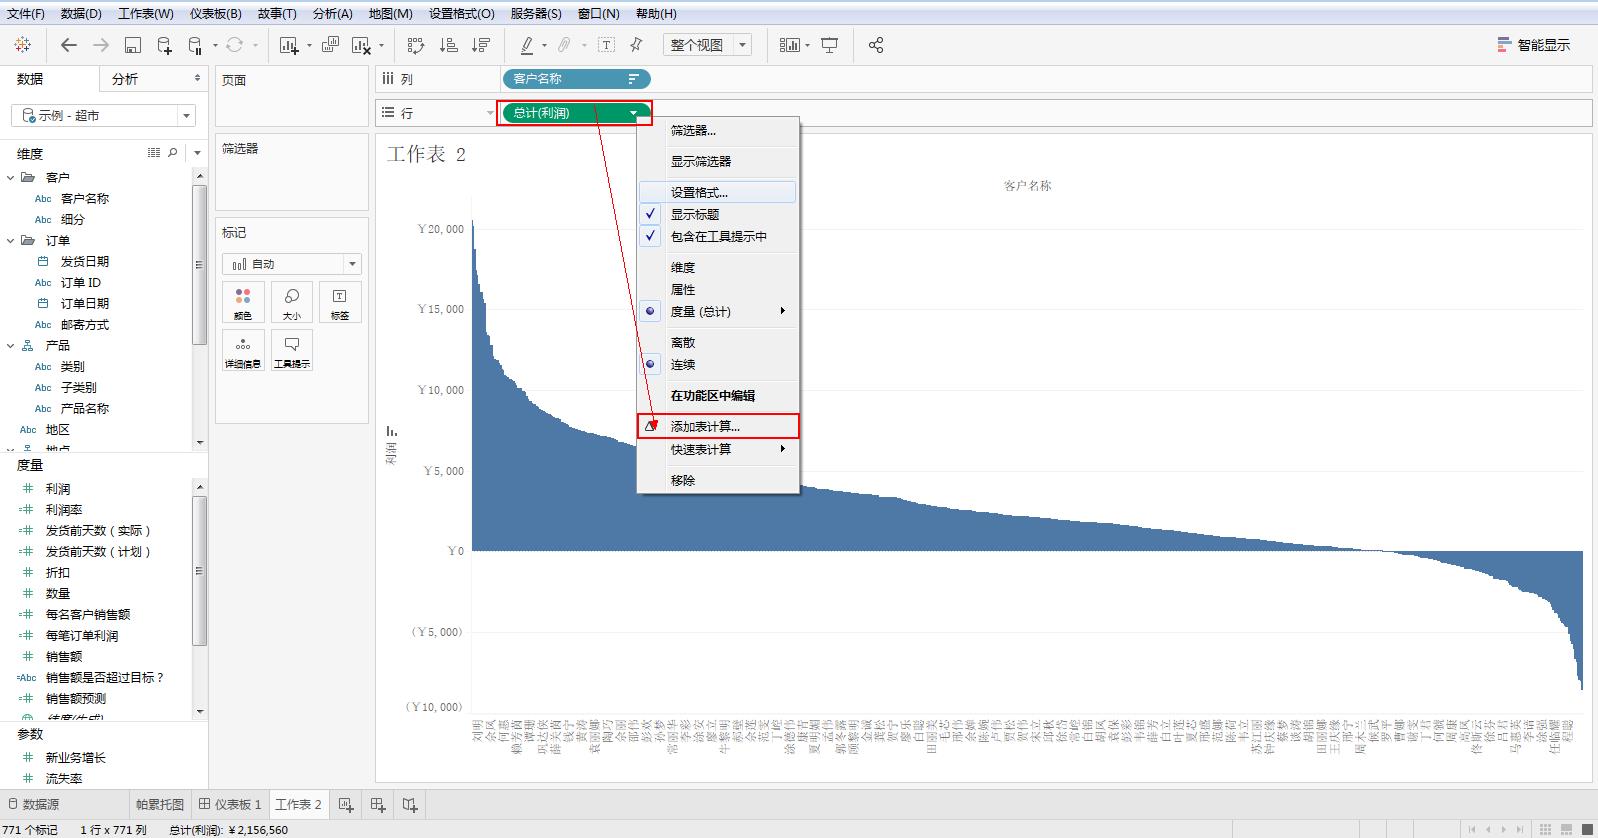Collapse the 订单 folder in dimensions

tap(11, 240)
